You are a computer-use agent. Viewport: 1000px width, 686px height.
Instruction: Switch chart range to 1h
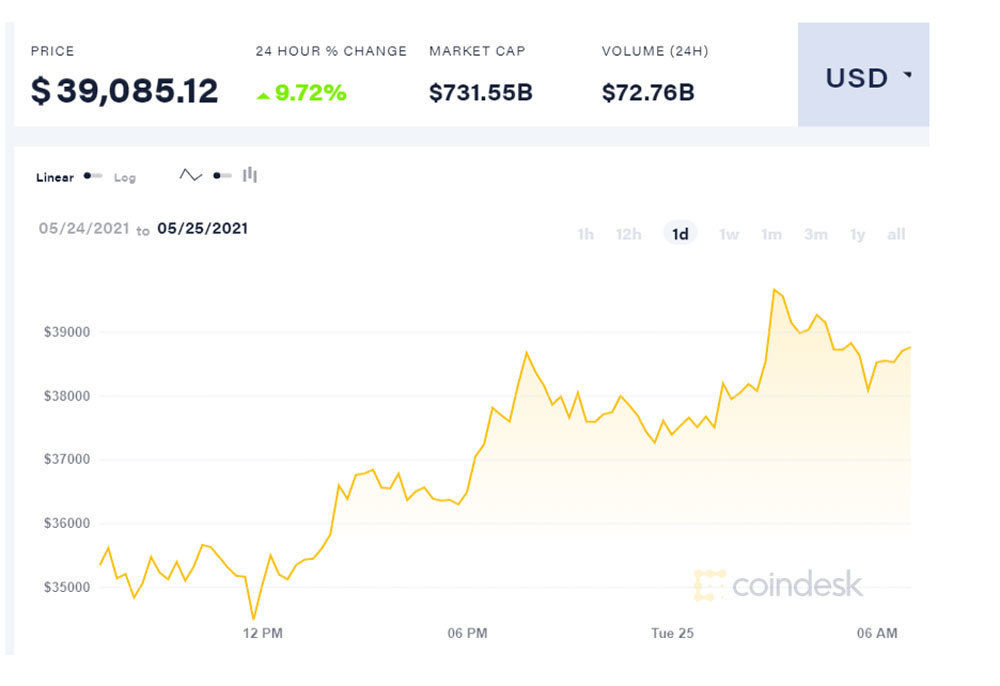click(585, 234)
